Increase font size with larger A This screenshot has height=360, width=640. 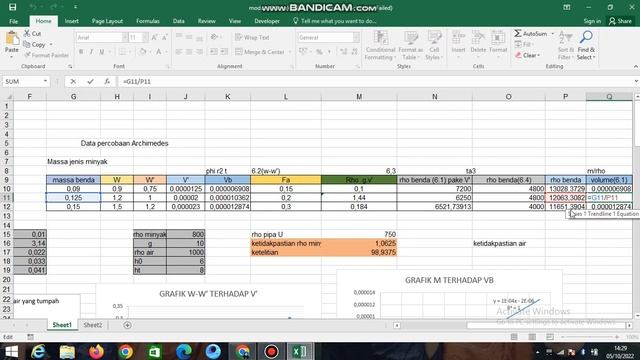pos(154,38)
